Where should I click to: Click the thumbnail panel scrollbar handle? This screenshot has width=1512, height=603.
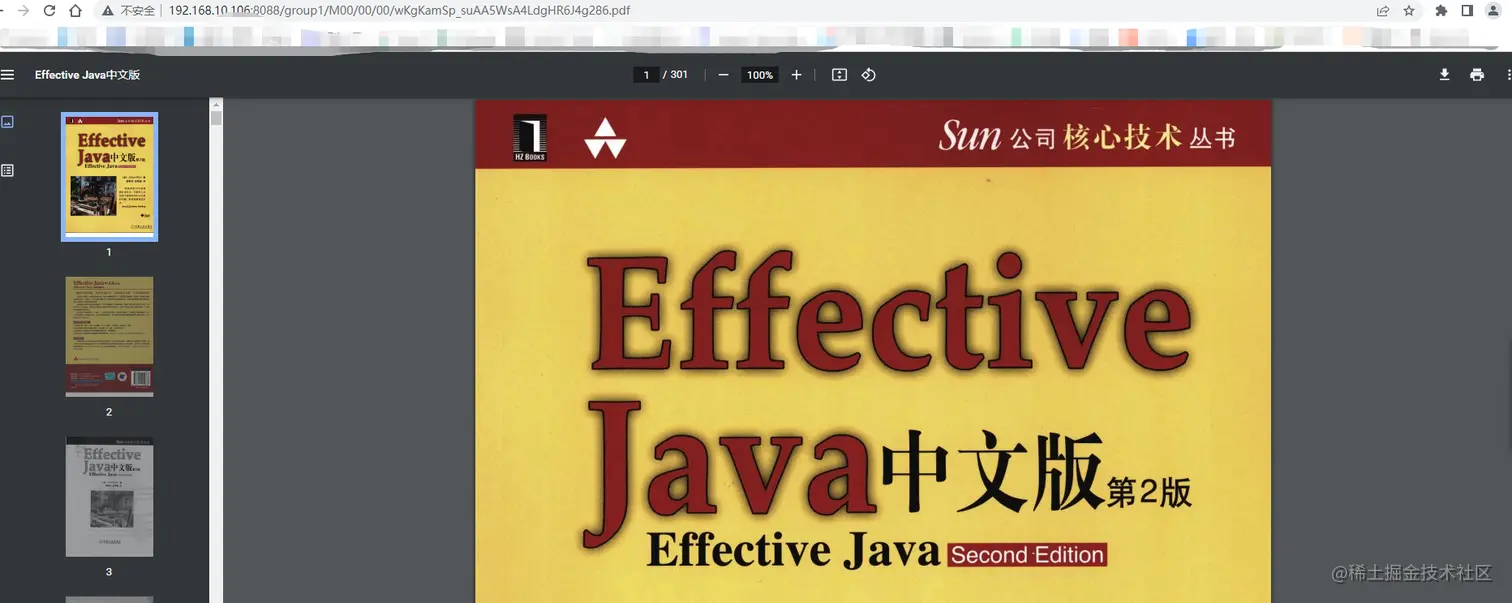coord(216,117)
